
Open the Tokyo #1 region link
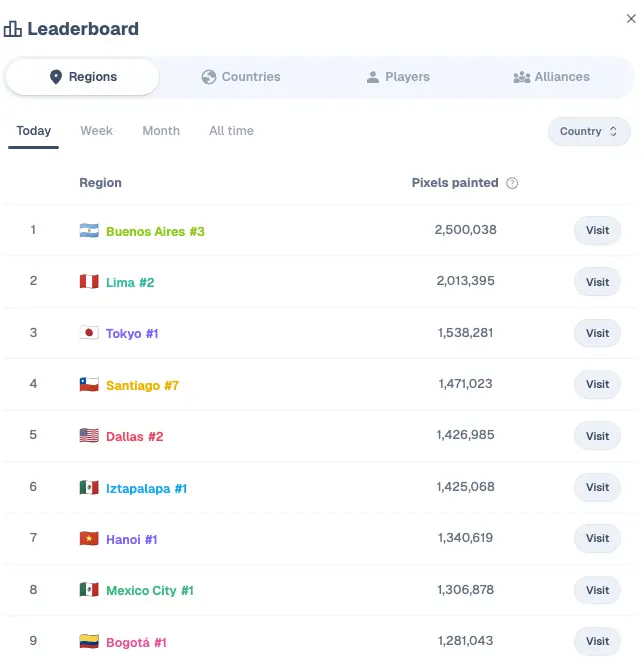(132, 334)
